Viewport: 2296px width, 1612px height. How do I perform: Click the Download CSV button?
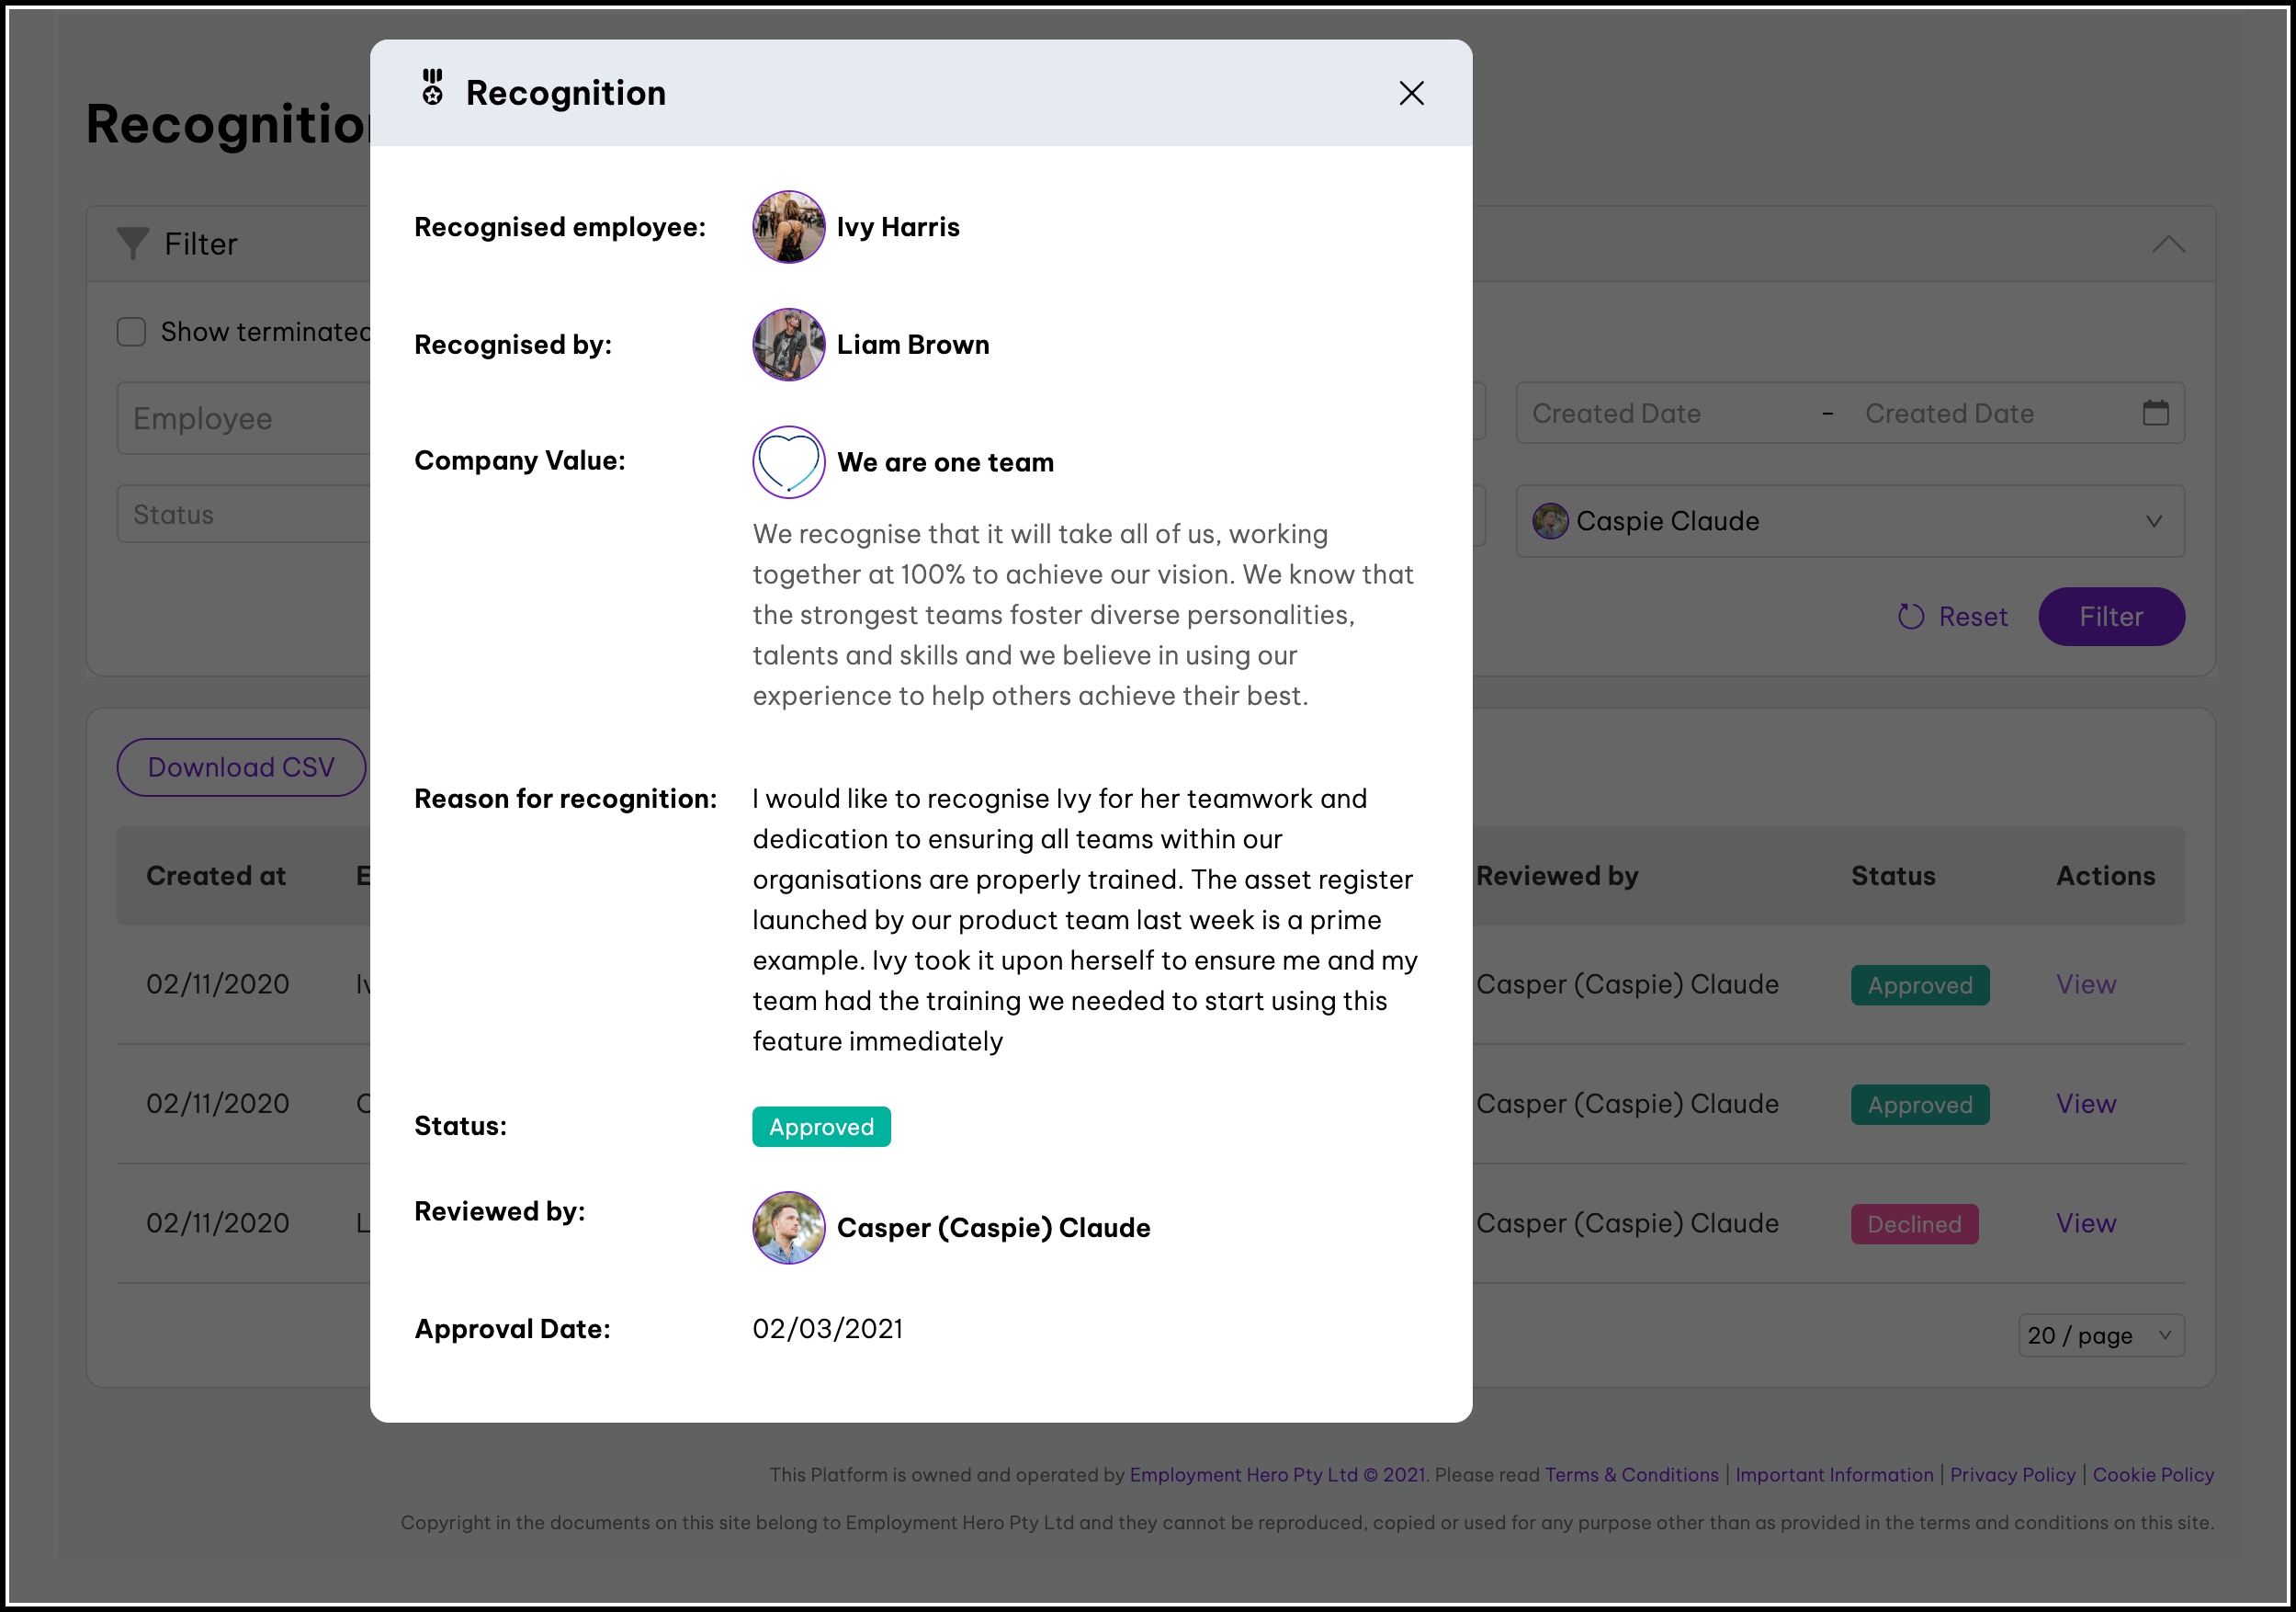pos(241,767)
